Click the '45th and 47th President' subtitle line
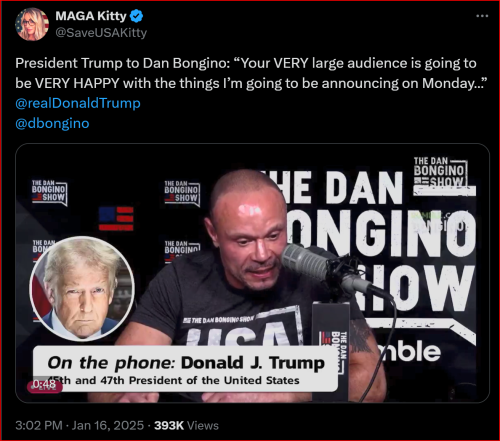The width and height of the screenshot is (500, 441). click(173, 380)
